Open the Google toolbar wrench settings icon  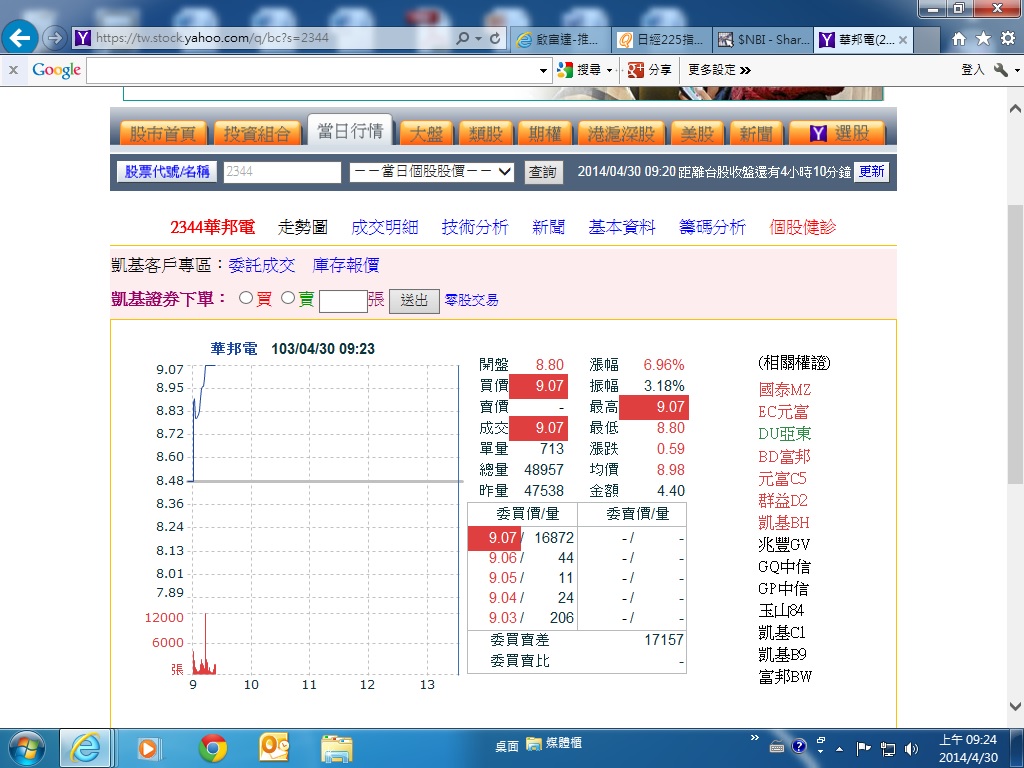(x=1001, y=70)
